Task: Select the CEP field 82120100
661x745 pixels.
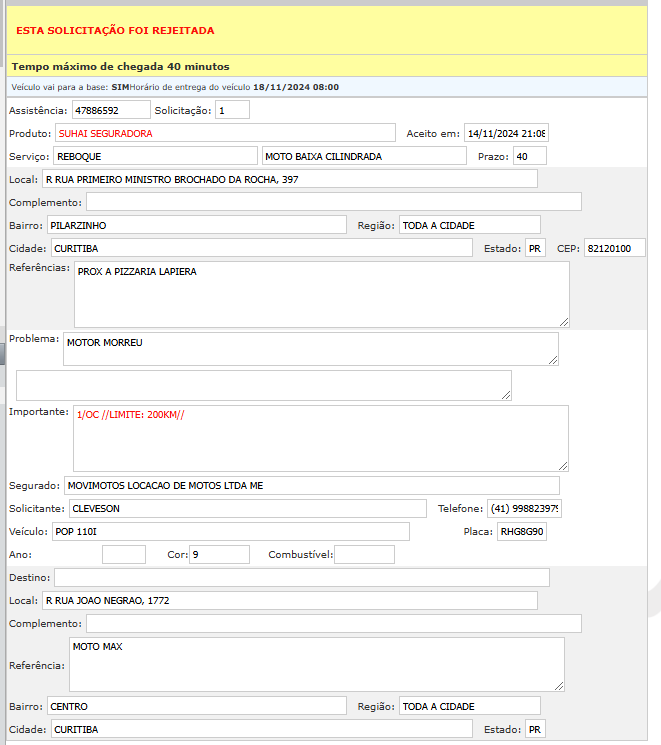Action: [614, 248]
